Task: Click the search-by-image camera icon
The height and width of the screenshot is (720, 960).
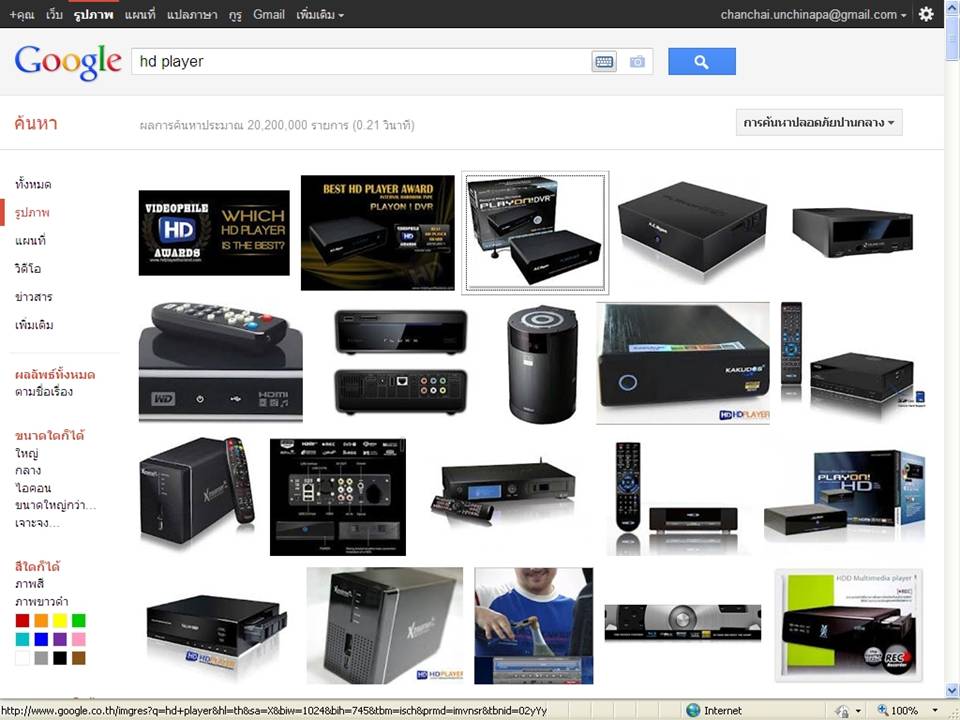Action: tap(637, 61)
